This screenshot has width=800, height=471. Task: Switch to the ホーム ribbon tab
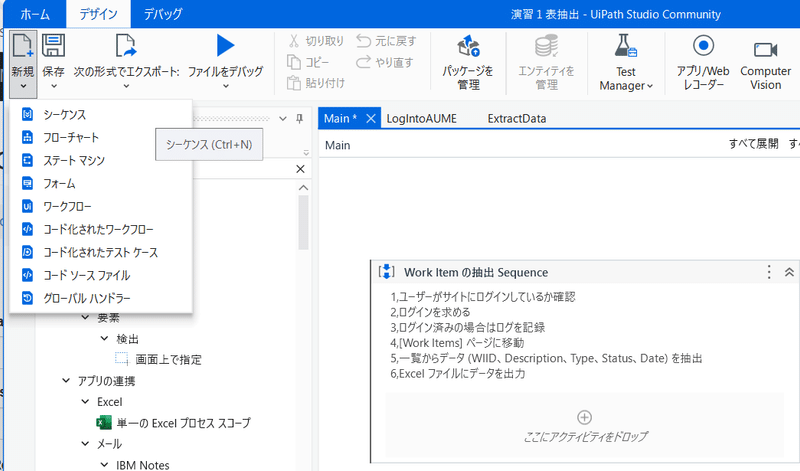[x=35, y=14]
